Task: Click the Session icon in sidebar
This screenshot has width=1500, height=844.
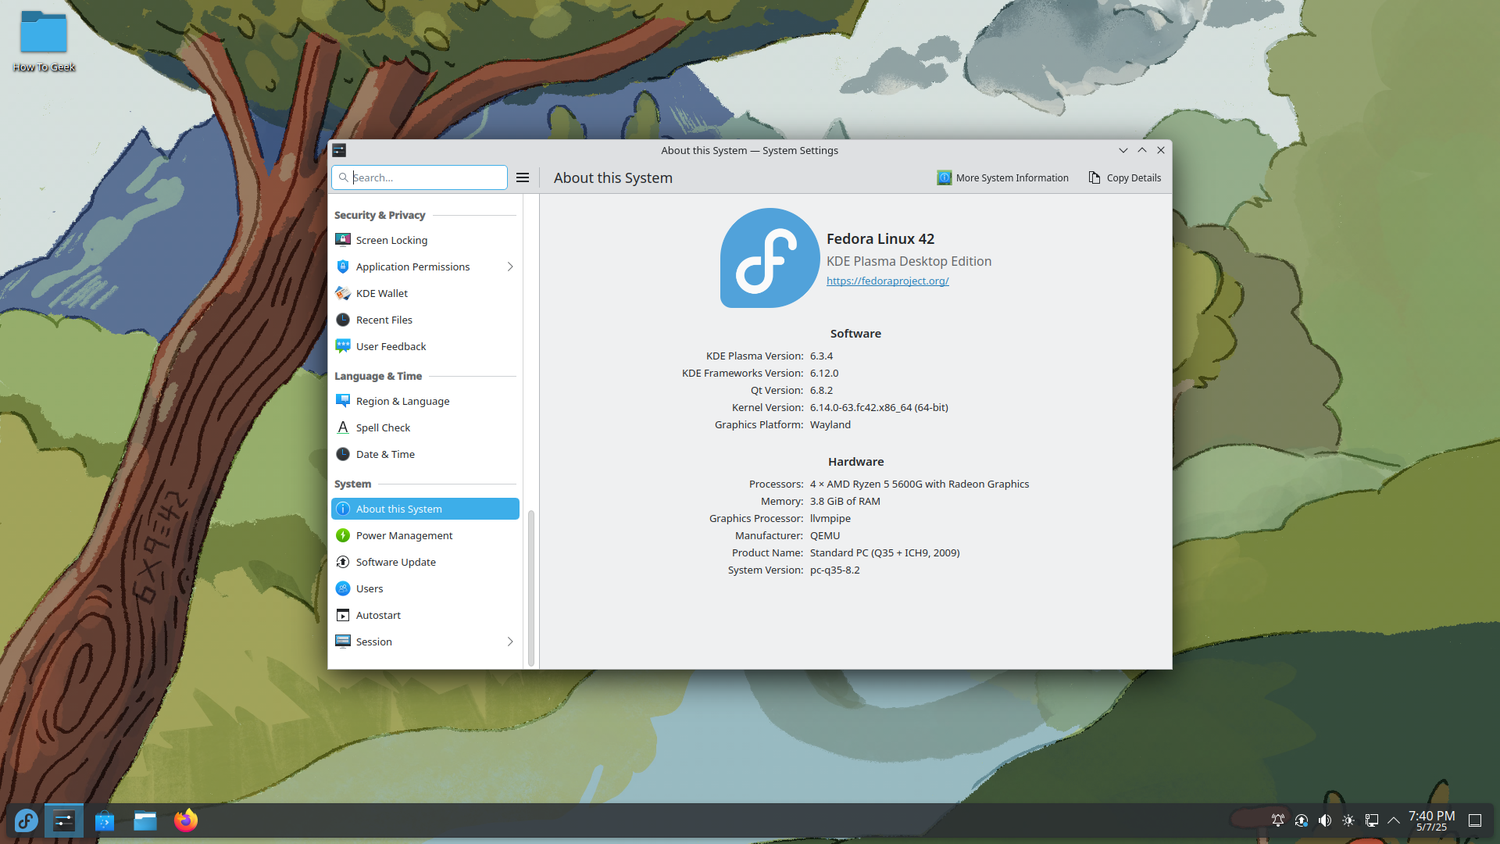Action: (x=343, y=641)
